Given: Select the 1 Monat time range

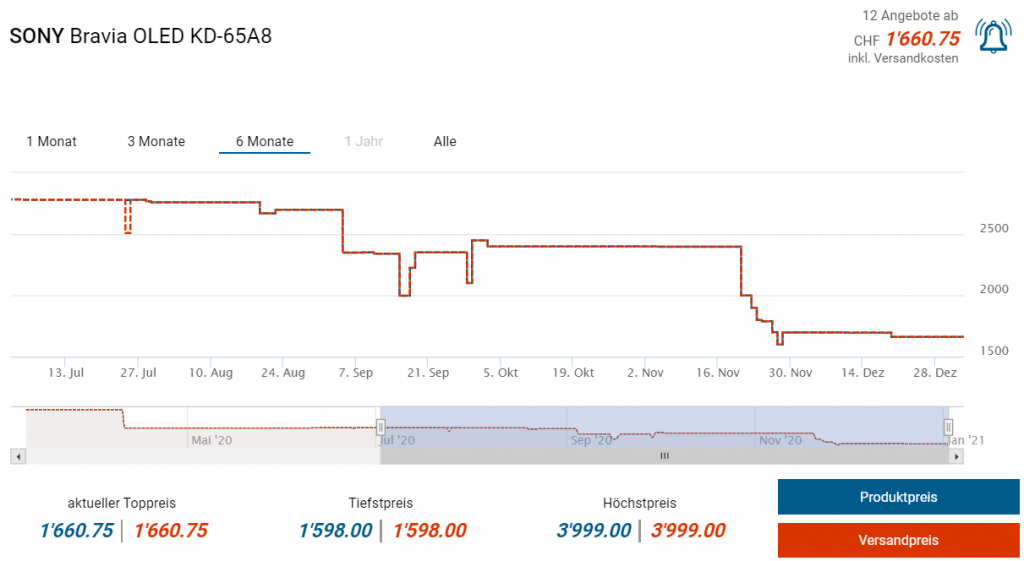Looking at the screenshot, I should 51,142.
